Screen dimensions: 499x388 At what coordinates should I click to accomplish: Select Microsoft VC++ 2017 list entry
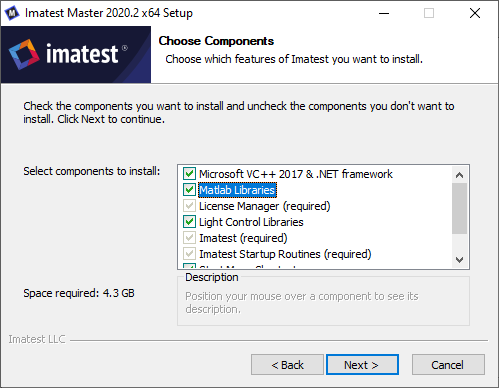[296, 174]
